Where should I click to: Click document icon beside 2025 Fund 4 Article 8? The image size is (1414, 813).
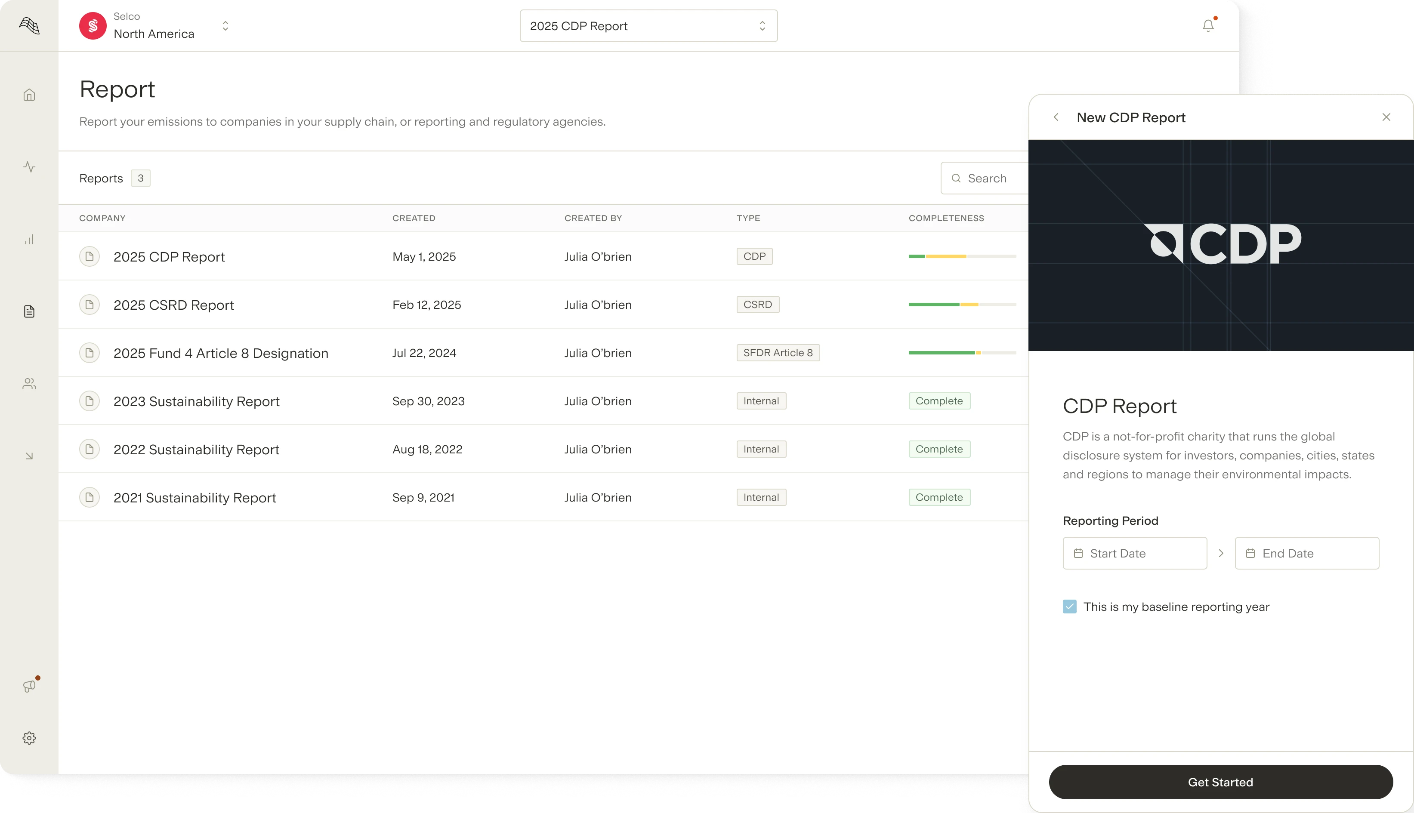pyautogui.click(x=89, y=353)
